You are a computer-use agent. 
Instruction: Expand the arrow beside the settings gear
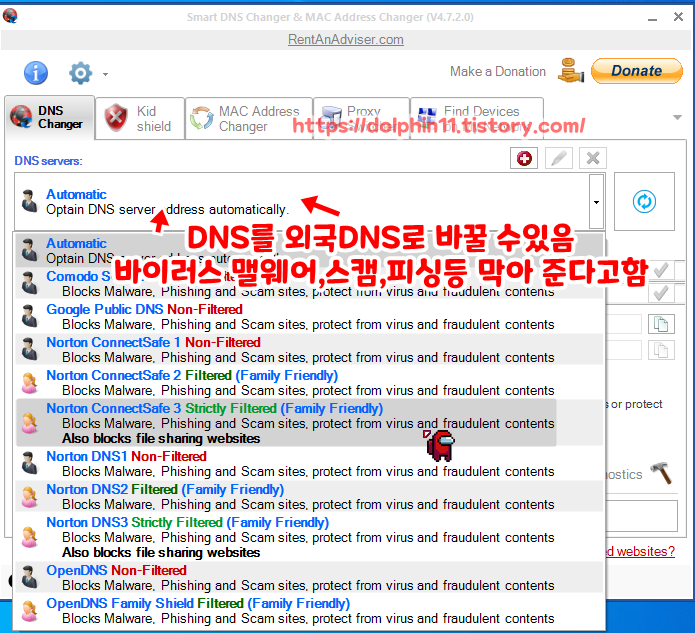tap(105, 74)
